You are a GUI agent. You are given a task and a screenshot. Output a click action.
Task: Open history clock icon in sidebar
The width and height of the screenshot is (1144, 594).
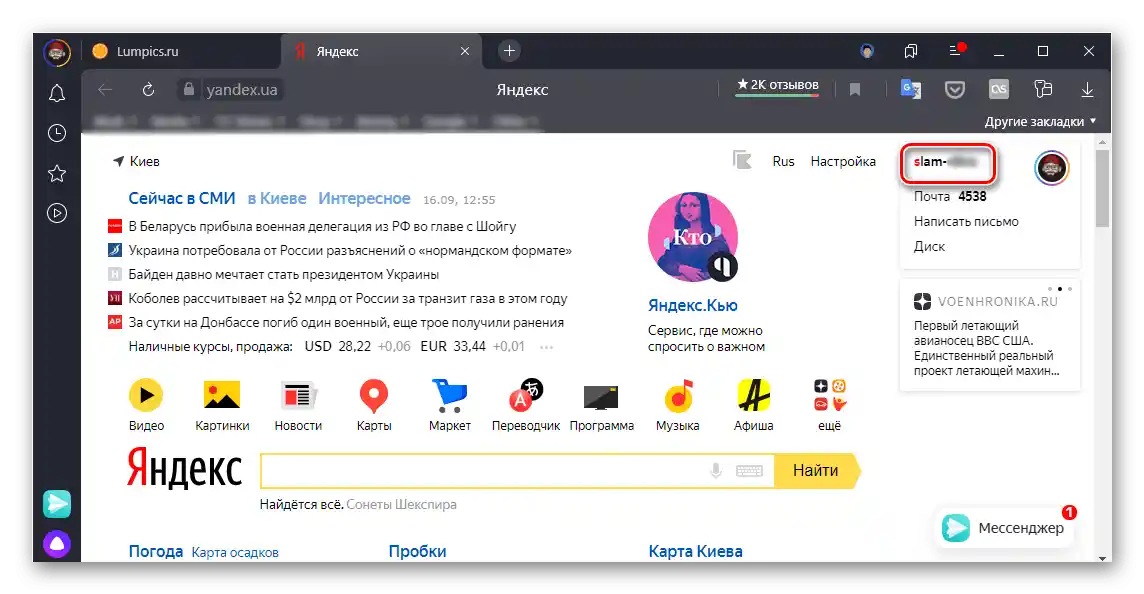[x=57, y=133]
